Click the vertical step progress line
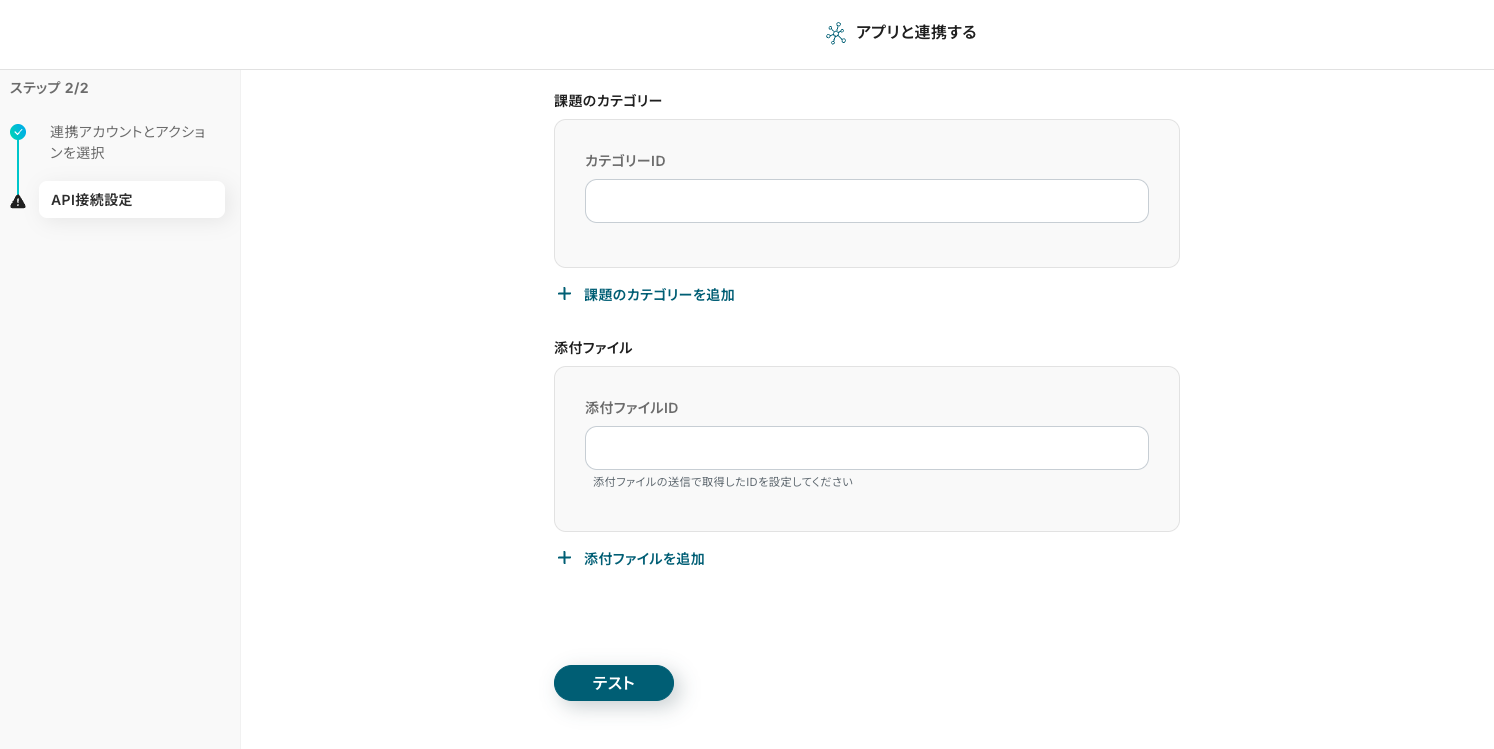Viewport: 1494px width, 749px height. click(18, 167)
